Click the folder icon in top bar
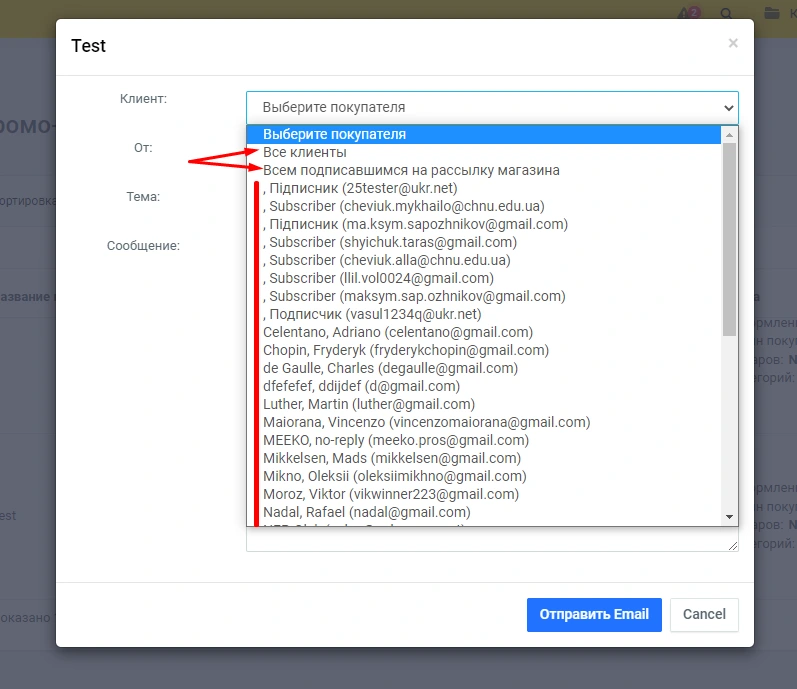 [x=771, y=14]
